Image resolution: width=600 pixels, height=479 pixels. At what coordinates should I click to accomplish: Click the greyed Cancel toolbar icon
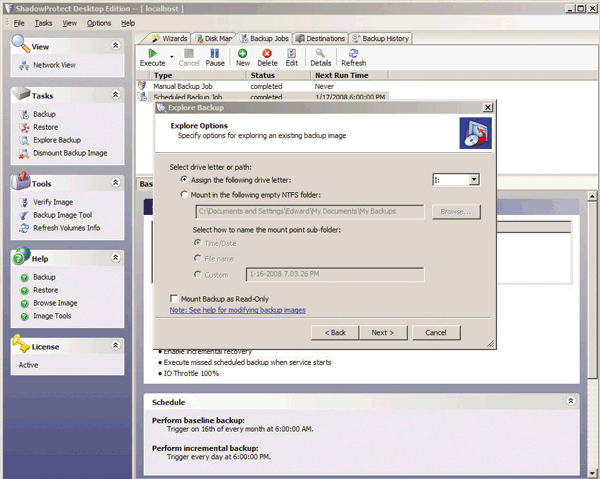click(189, 57)
